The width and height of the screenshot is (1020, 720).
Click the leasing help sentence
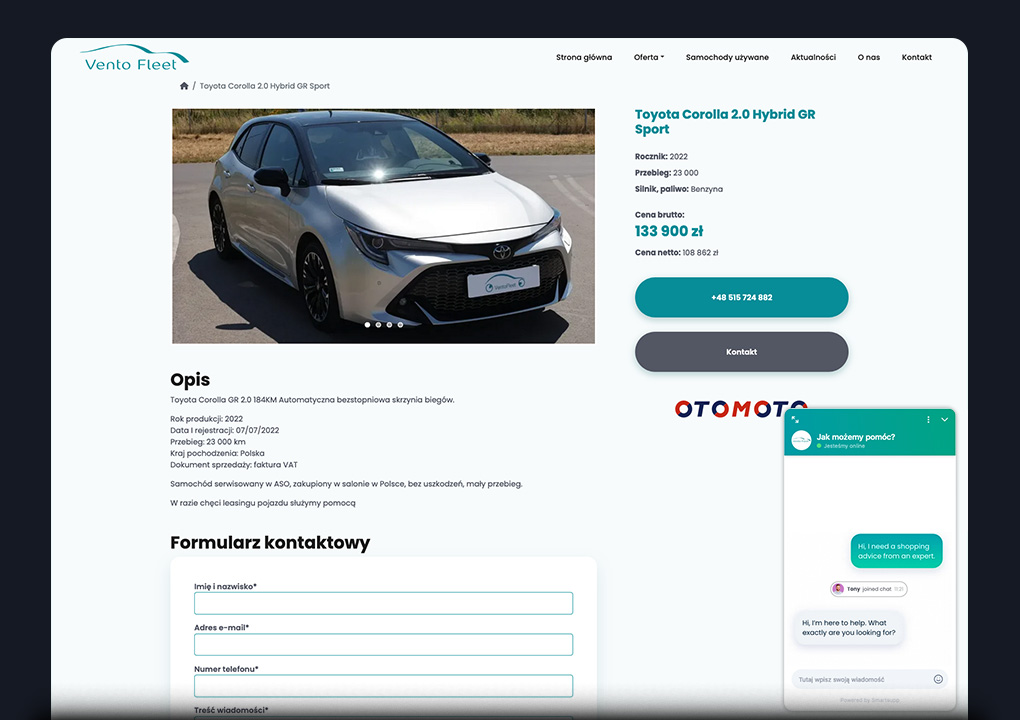(x=263, y=503)
